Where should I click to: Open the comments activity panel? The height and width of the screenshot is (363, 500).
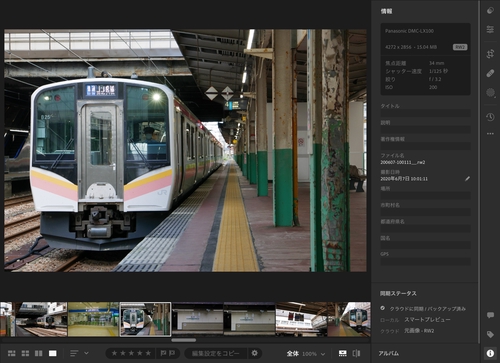(490, 315)
